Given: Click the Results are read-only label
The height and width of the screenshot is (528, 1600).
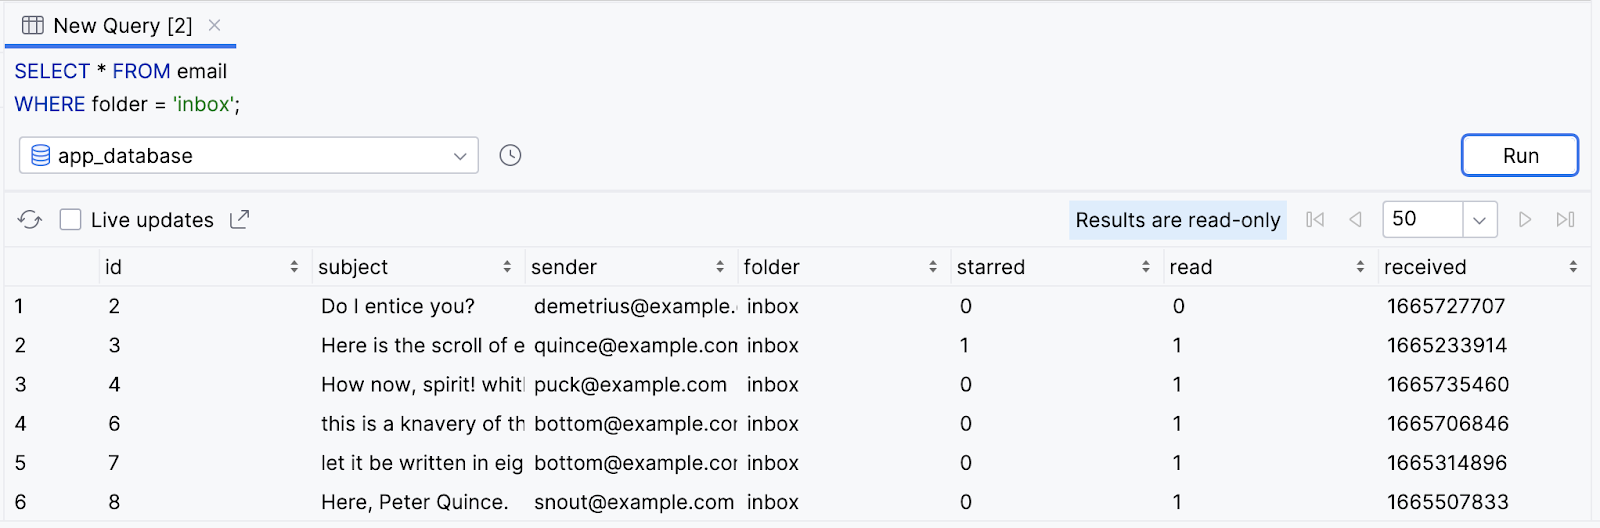Looking at the screenshot, I should [1177, 220].
